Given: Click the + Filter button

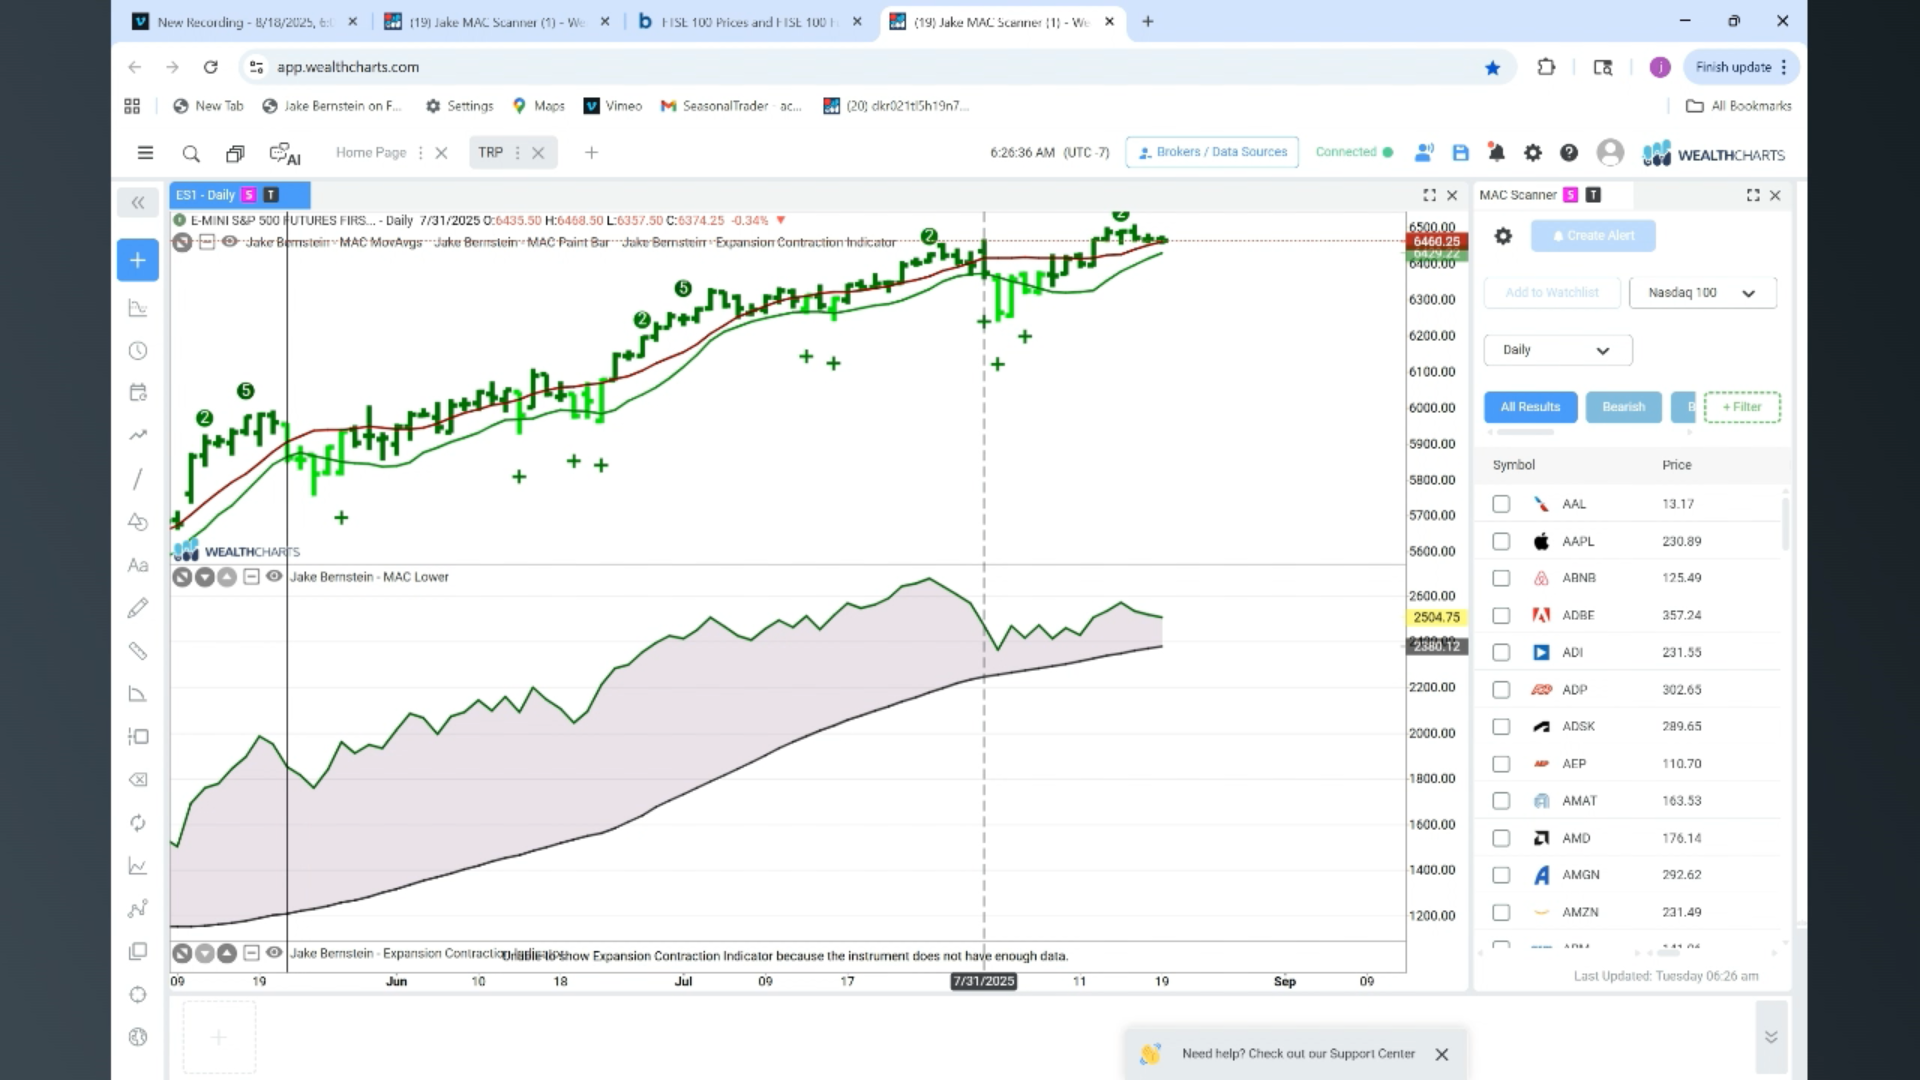Looking at the screenshot, I should (1742, 407).
